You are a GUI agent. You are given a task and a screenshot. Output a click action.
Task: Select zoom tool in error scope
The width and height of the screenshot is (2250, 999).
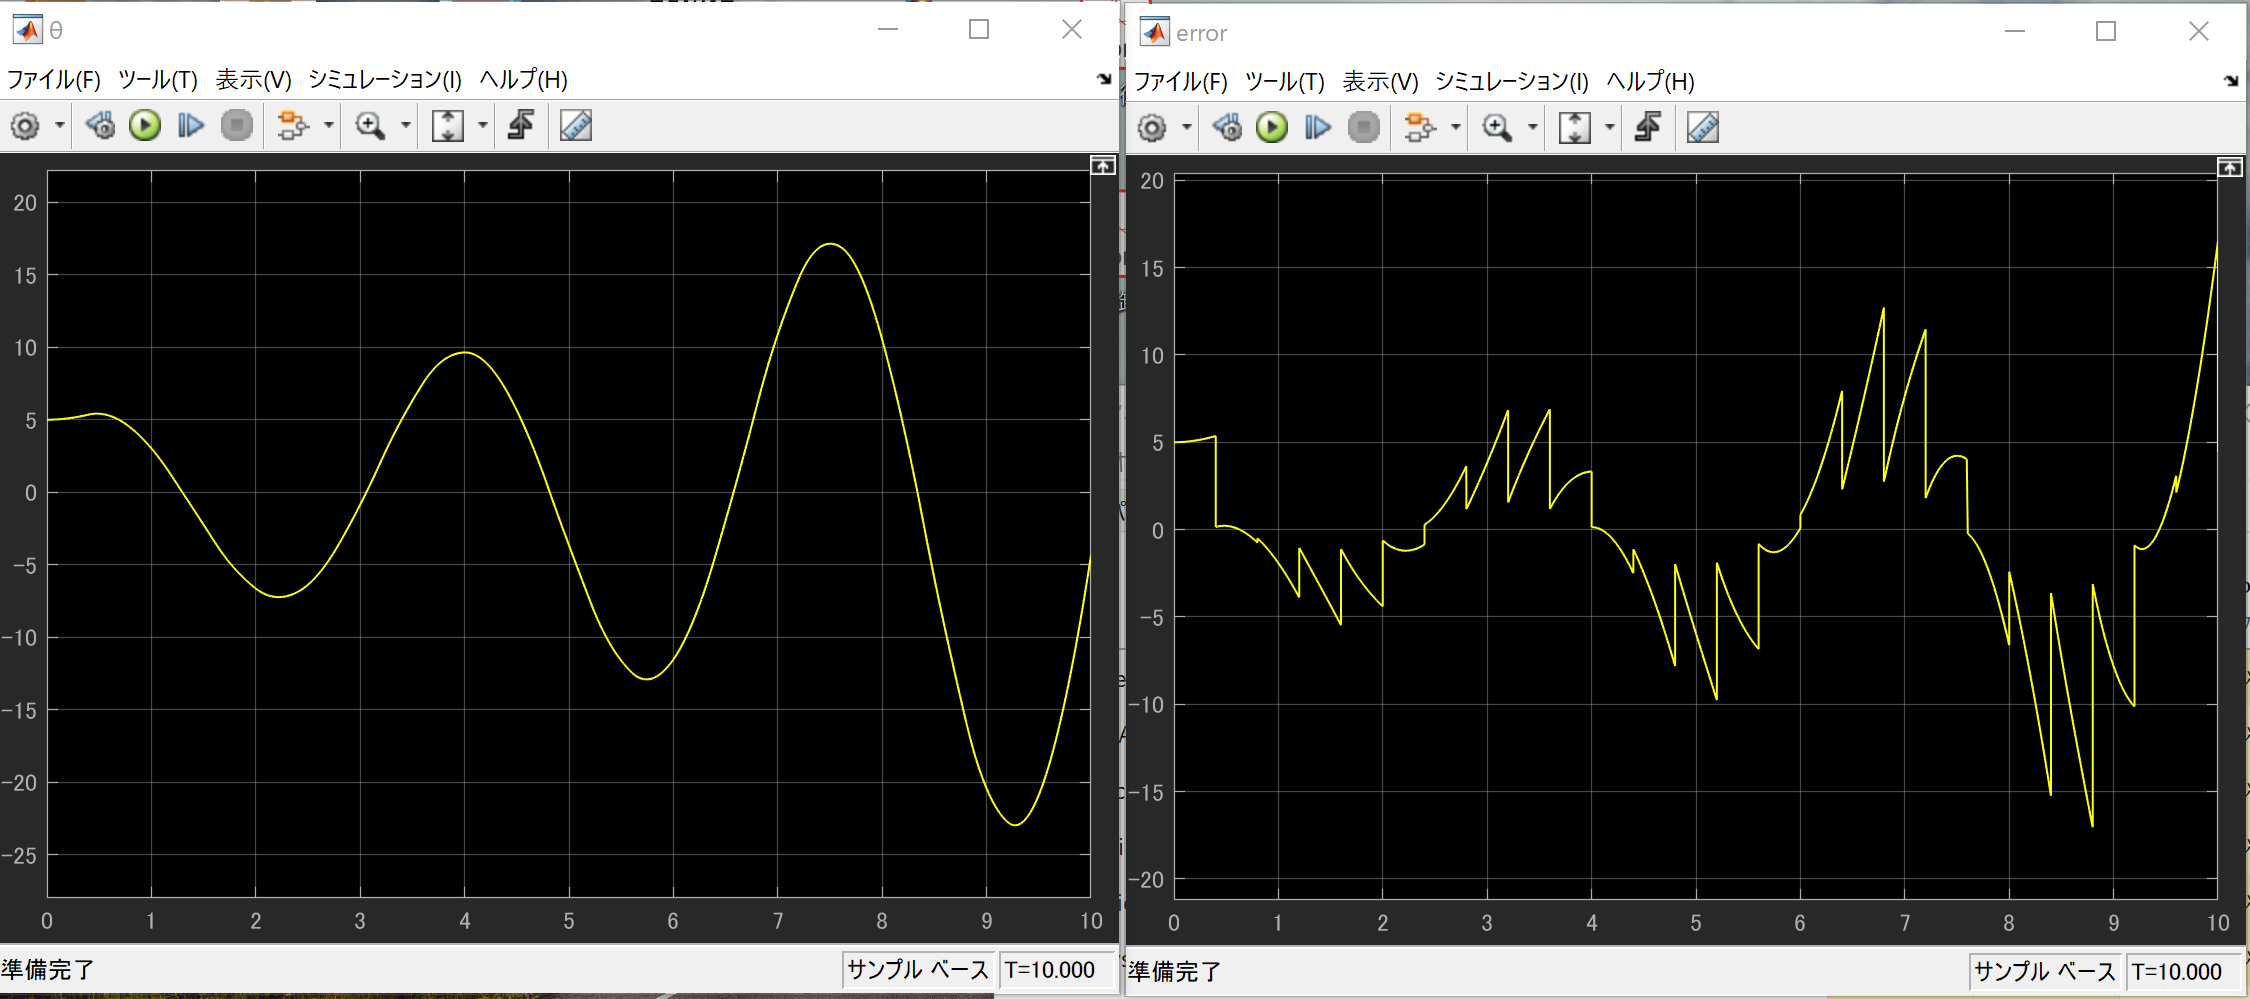pyautogui.click(x=1497, y=128)
